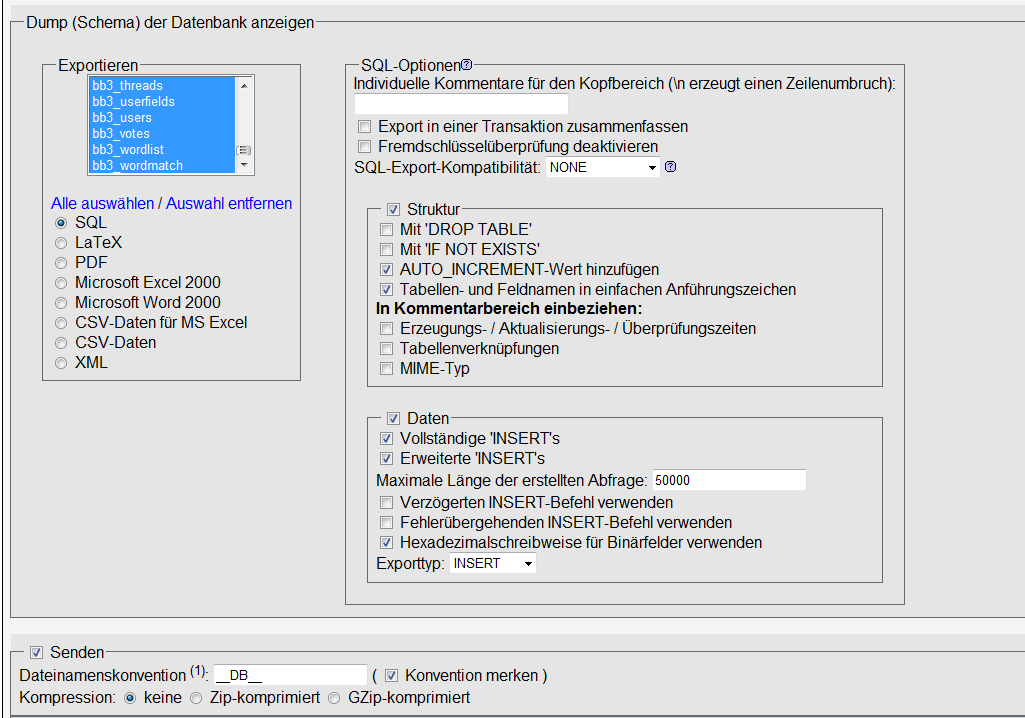
Task: Select Zip-komprimiert compression option
Action: (196, 698)
